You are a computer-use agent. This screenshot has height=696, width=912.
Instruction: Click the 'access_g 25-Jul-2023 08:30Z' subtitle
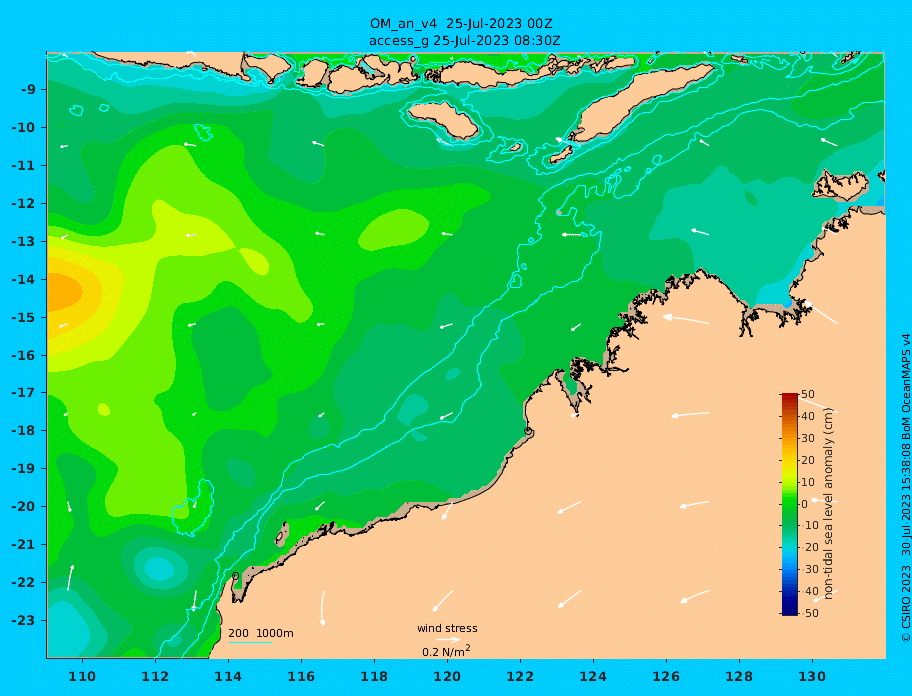coord(464,41)
